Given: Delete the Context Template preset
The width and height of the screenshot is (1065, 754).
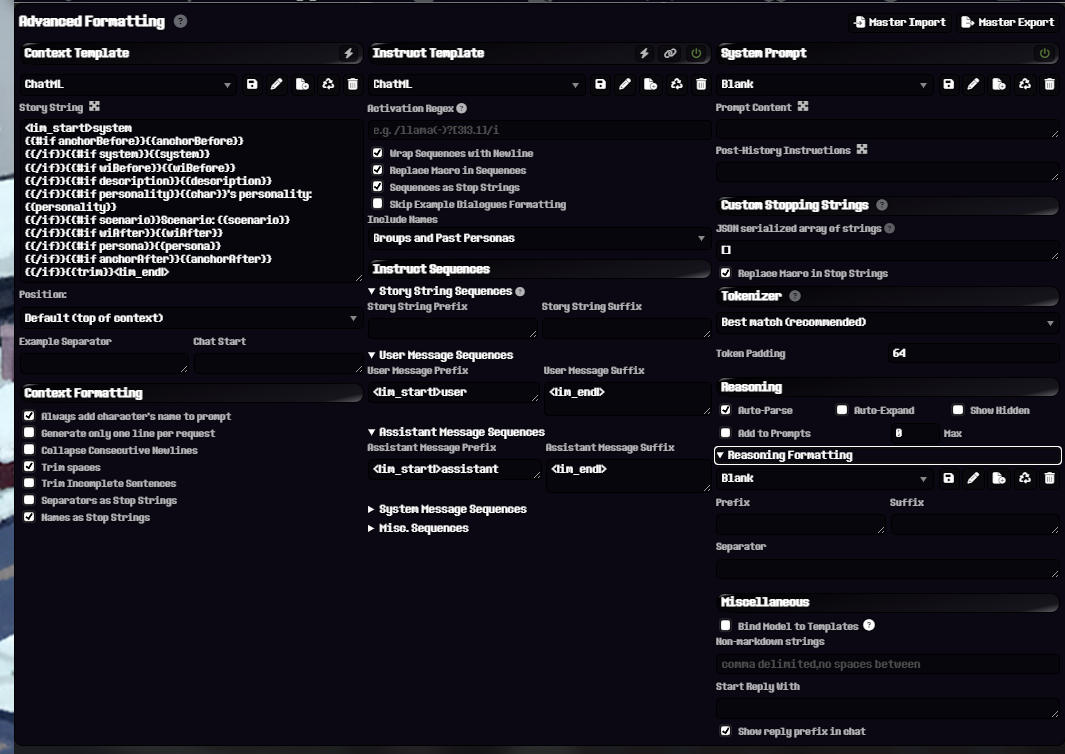Looking at the screenshot, I should point(353,84).
